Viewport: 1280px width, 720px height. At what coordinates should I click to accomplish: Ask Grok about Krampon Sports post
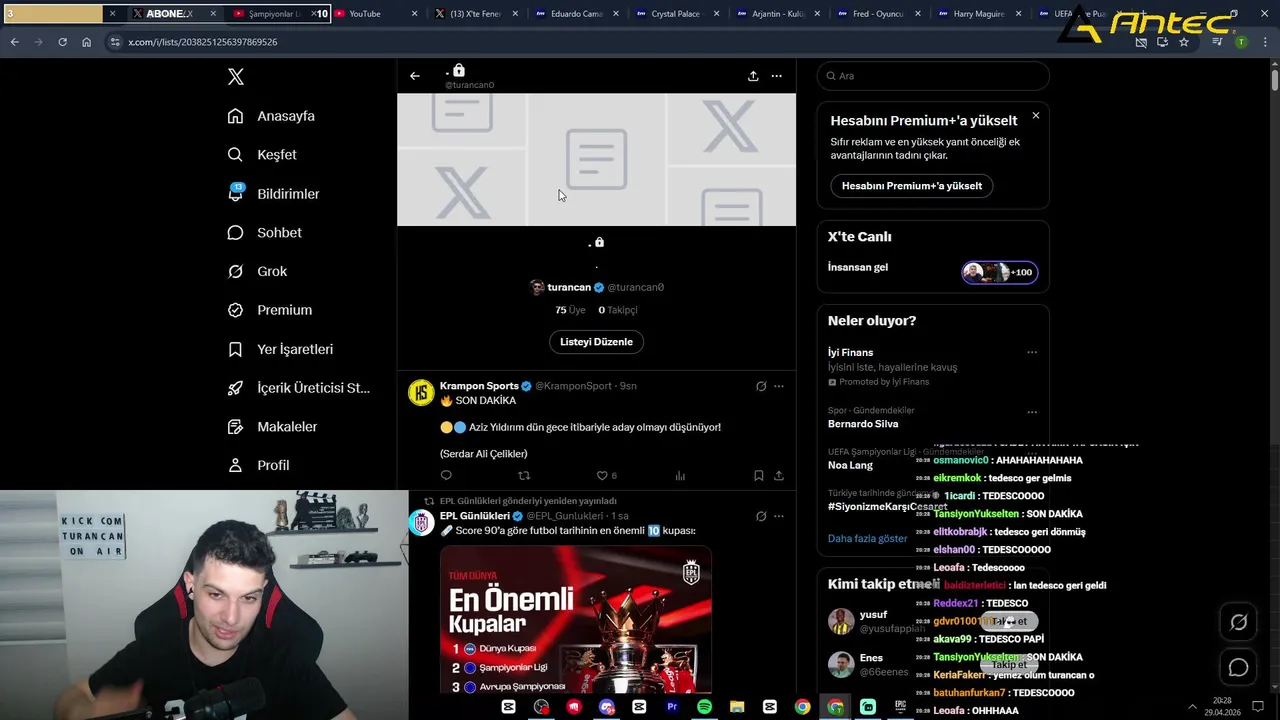761,386
